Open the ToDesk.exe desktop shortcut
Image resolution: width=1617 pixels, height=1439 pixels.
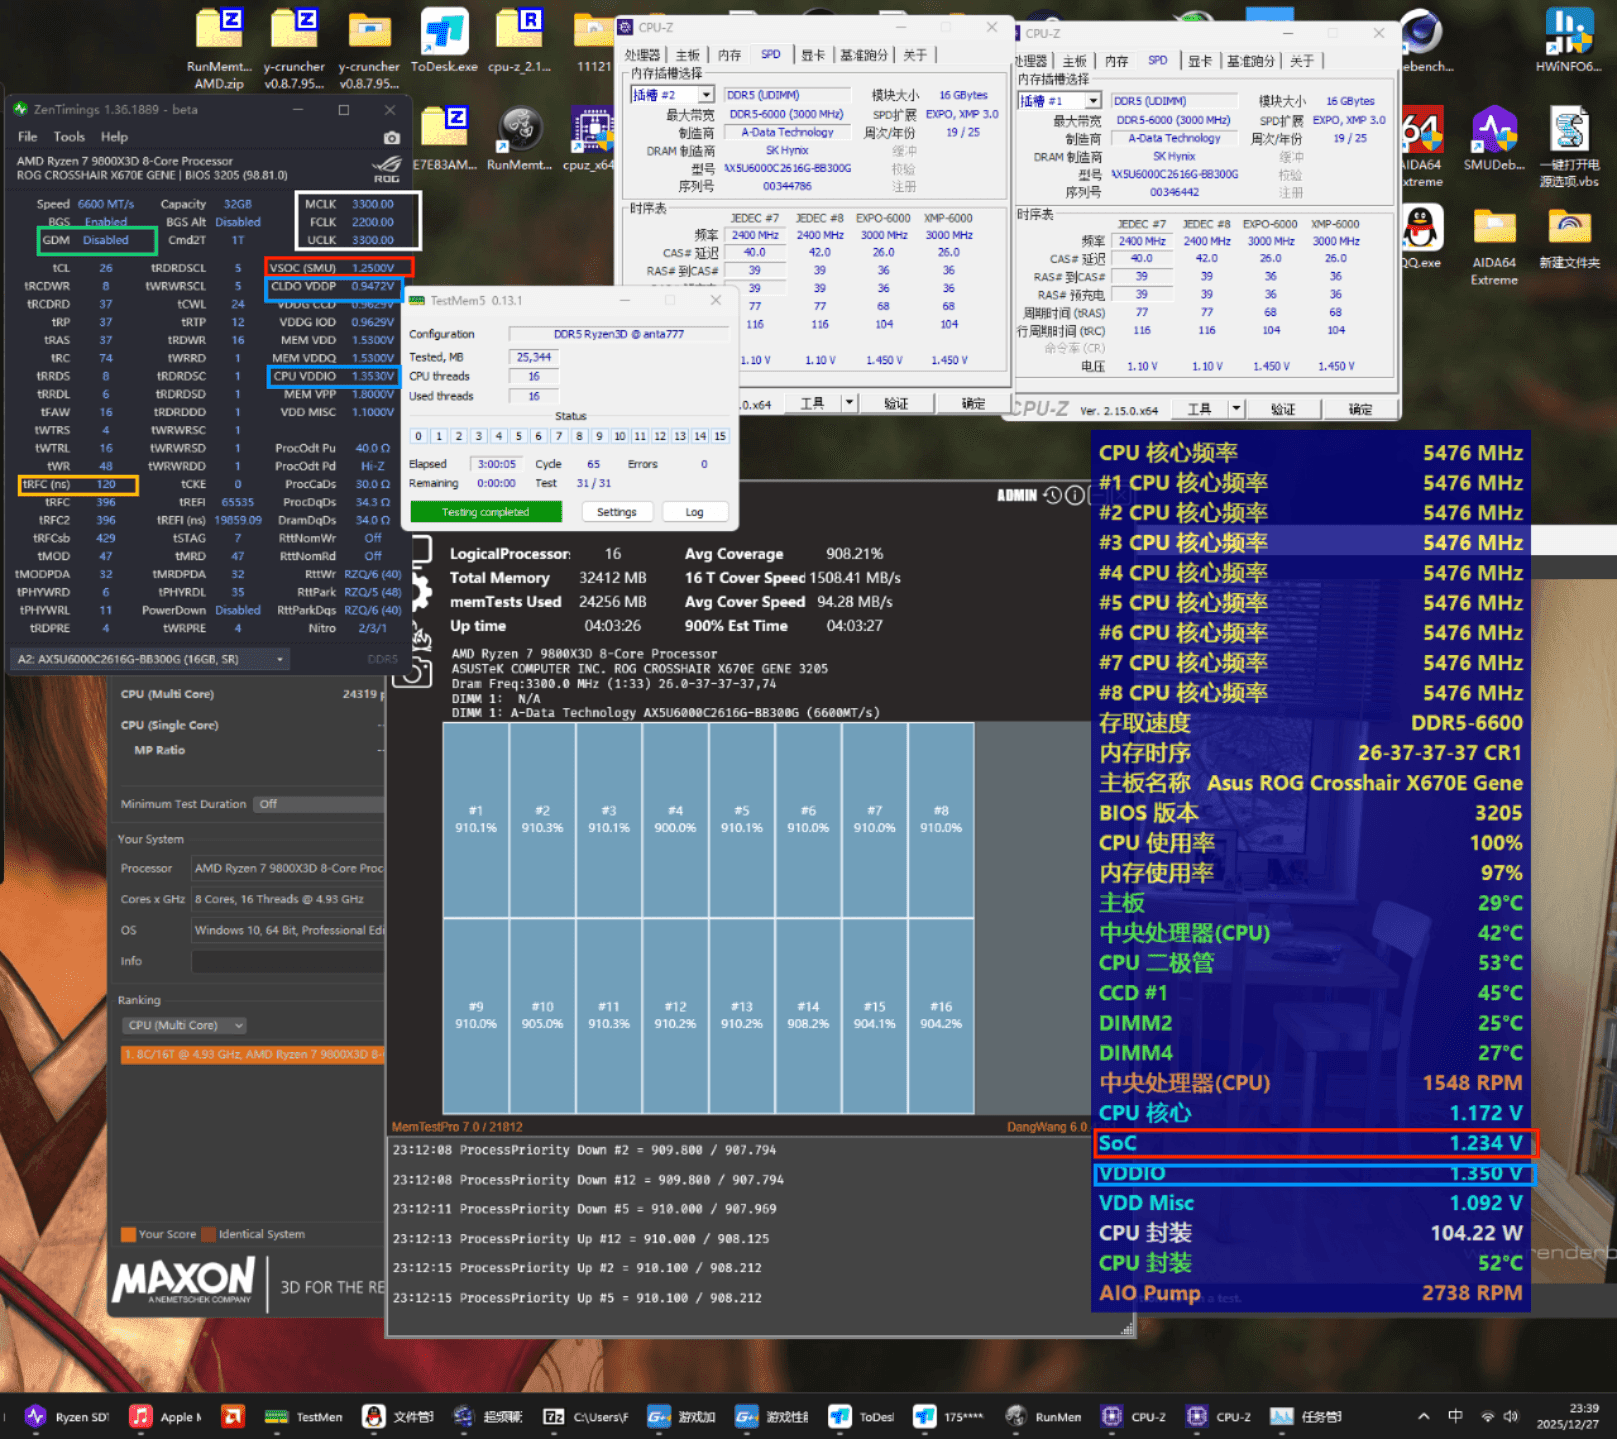(444, 41)
